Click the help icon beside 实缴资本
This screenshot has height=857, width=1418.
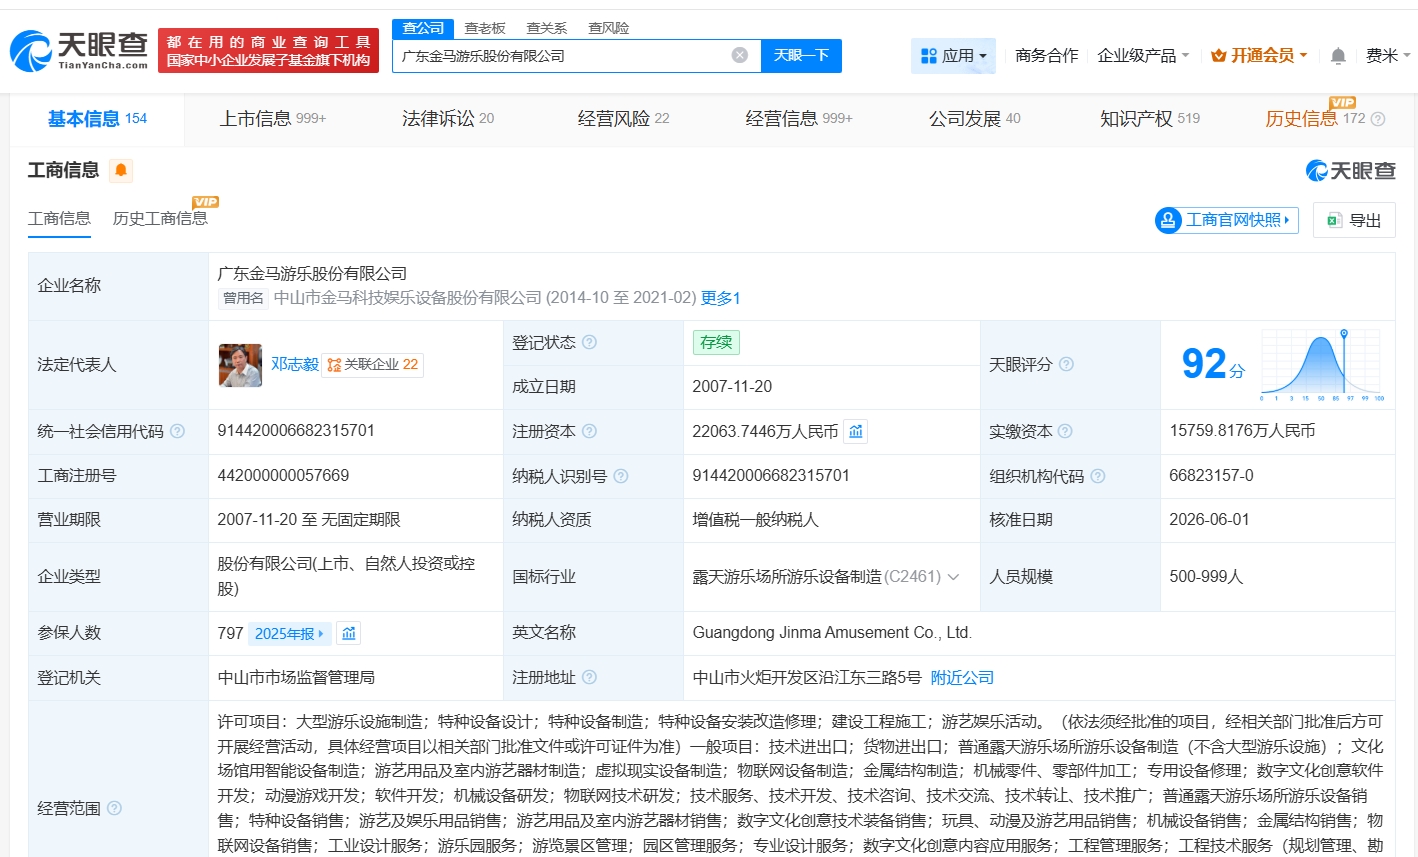click(1066, 431)
